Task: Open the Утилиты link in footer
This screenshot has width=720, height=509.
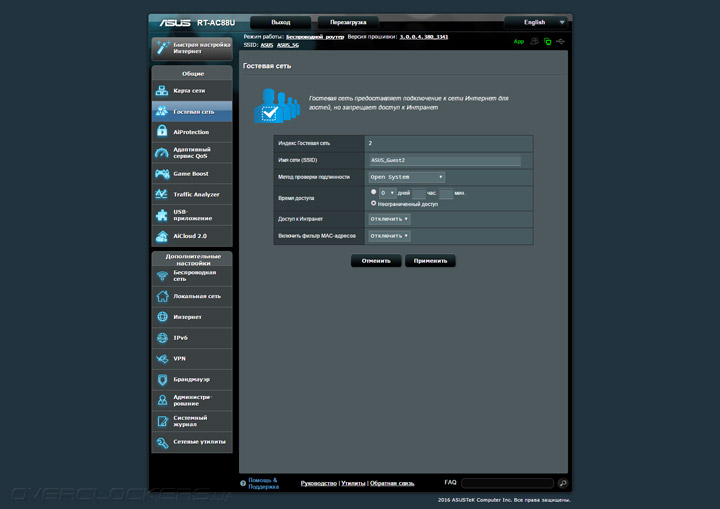Action: pyautogui.click(x=353, y=483)
